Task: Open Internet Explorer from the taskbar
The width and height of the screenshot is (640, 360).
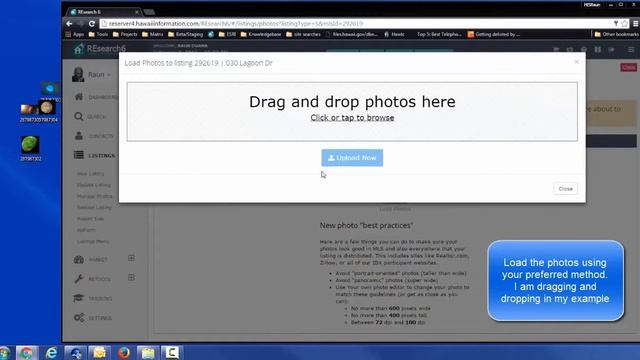Action: [51, 353]
